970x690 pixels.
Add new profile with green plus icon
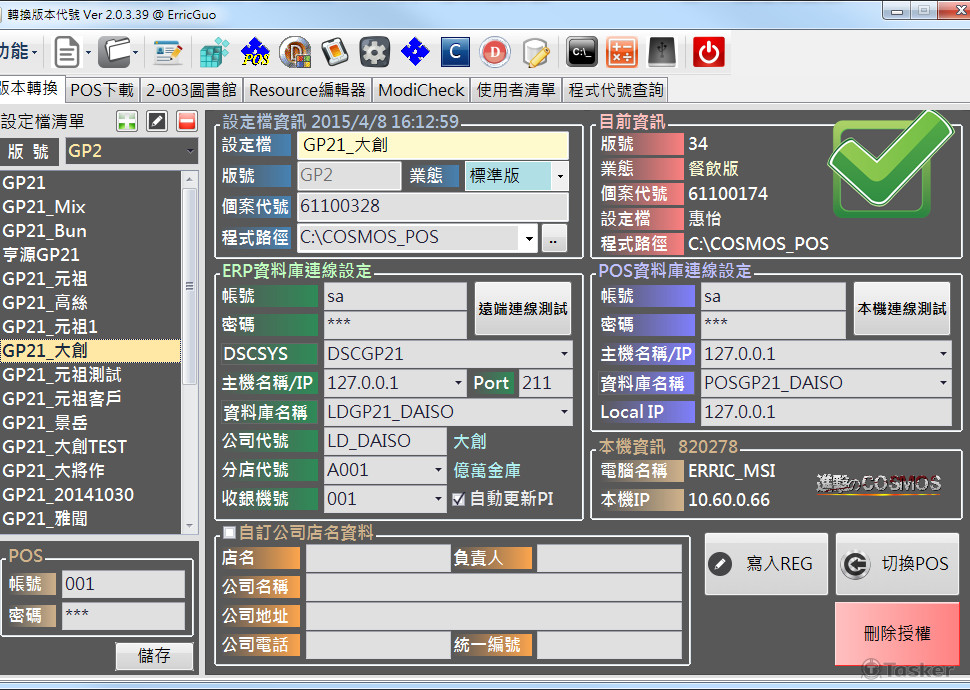pos(127,121)
